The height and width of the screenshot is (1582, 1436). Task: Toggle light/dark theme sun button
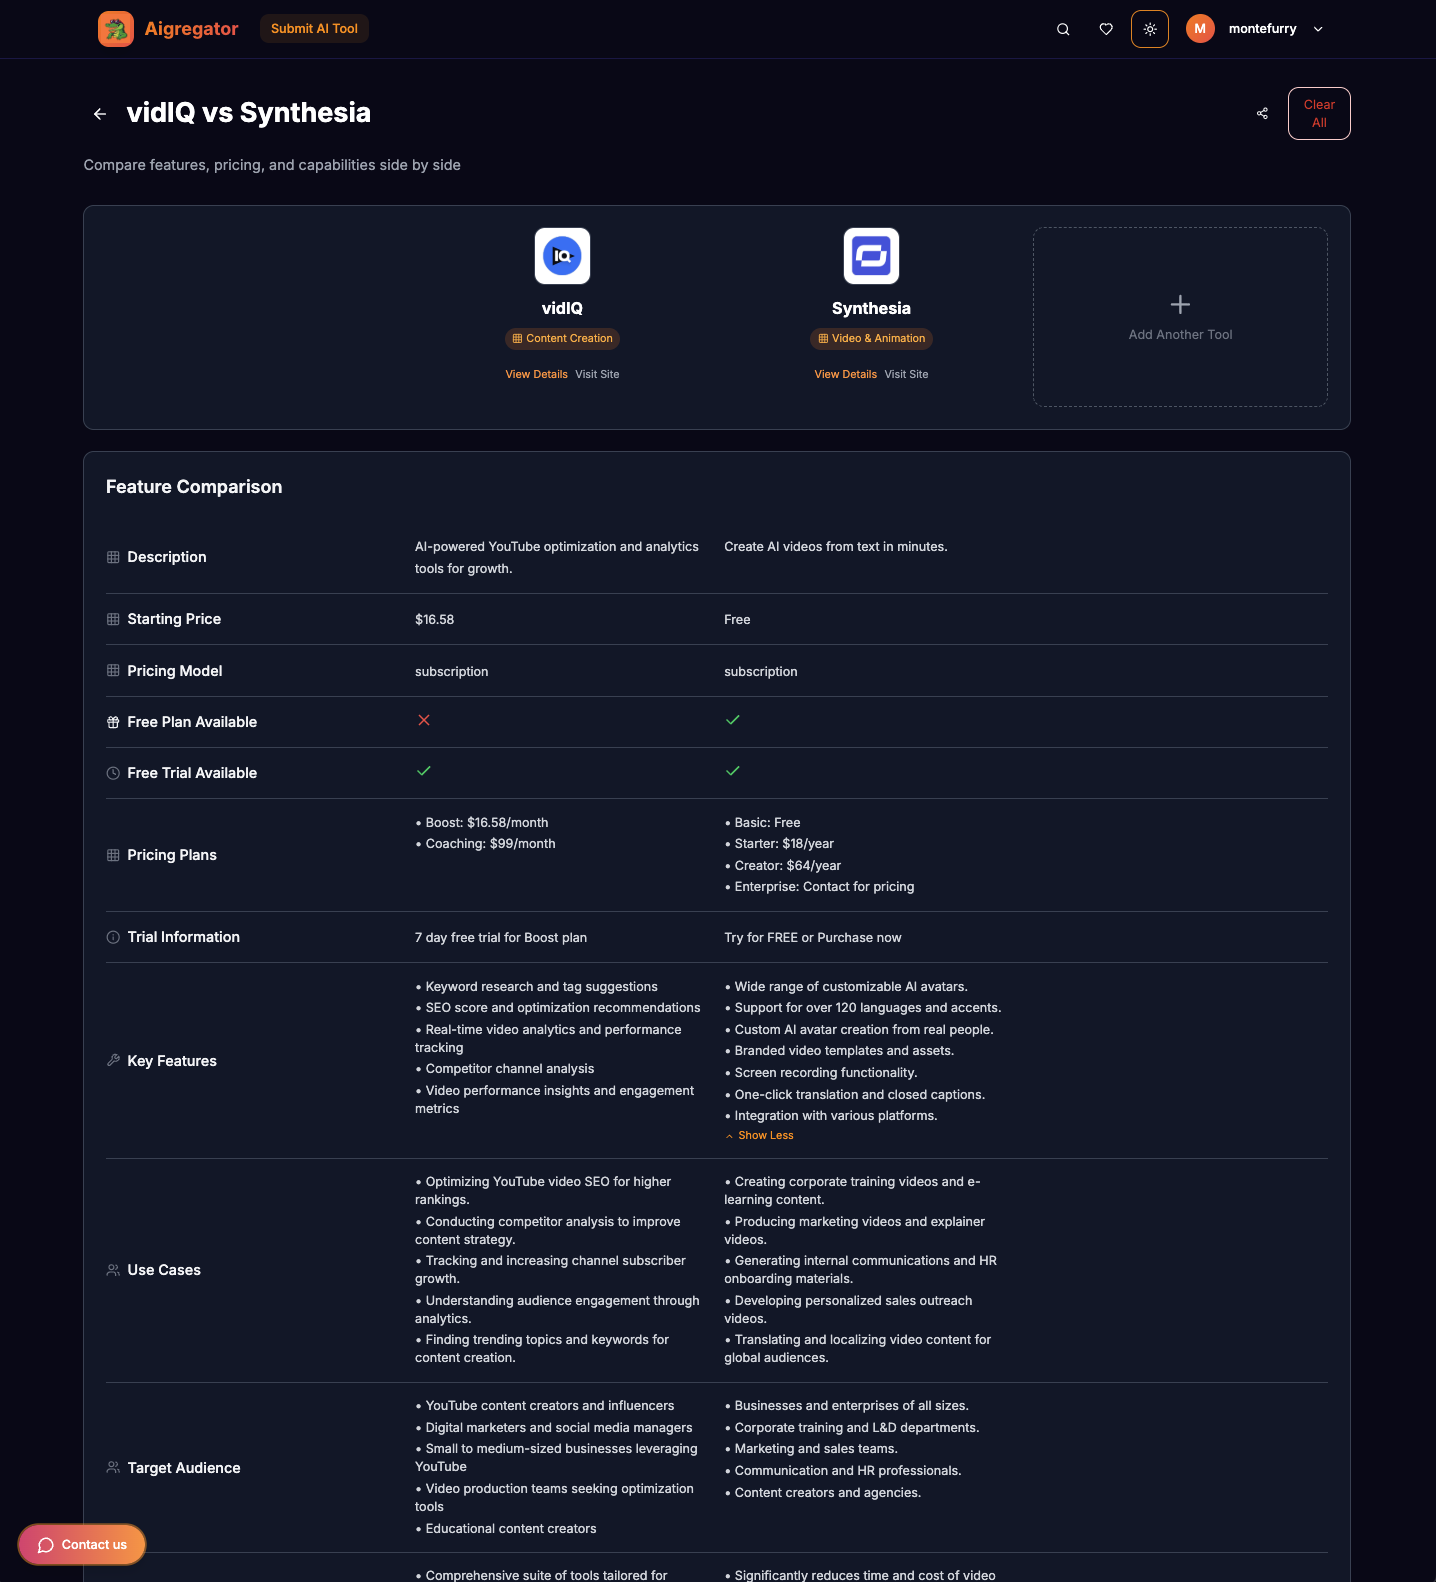[x=1150, y=29]
